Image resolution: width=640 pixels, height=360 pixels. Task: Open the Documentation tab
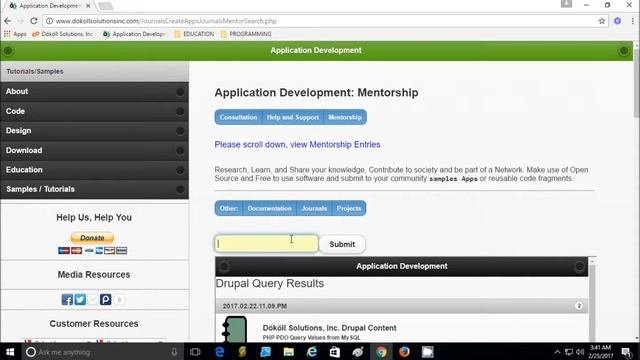(x=269, y=208)
